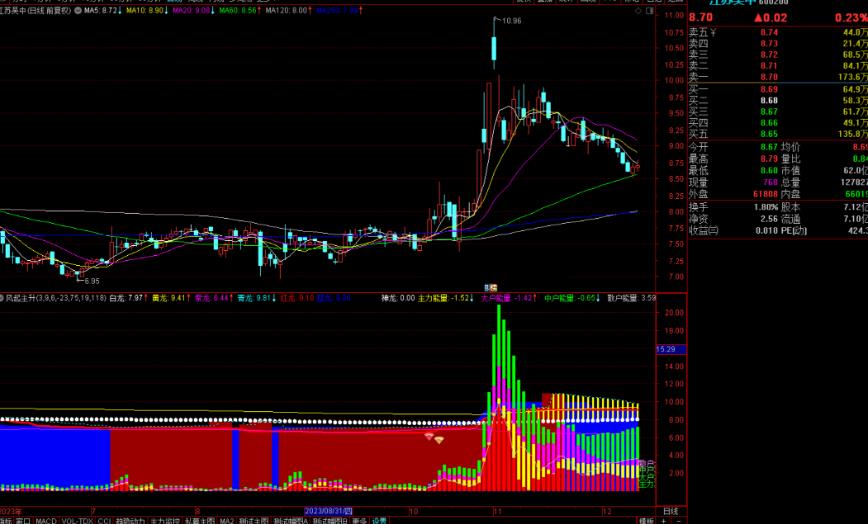868x524 pixels.
Task: Click the 现量 value 760
Action: coord(771,182)
